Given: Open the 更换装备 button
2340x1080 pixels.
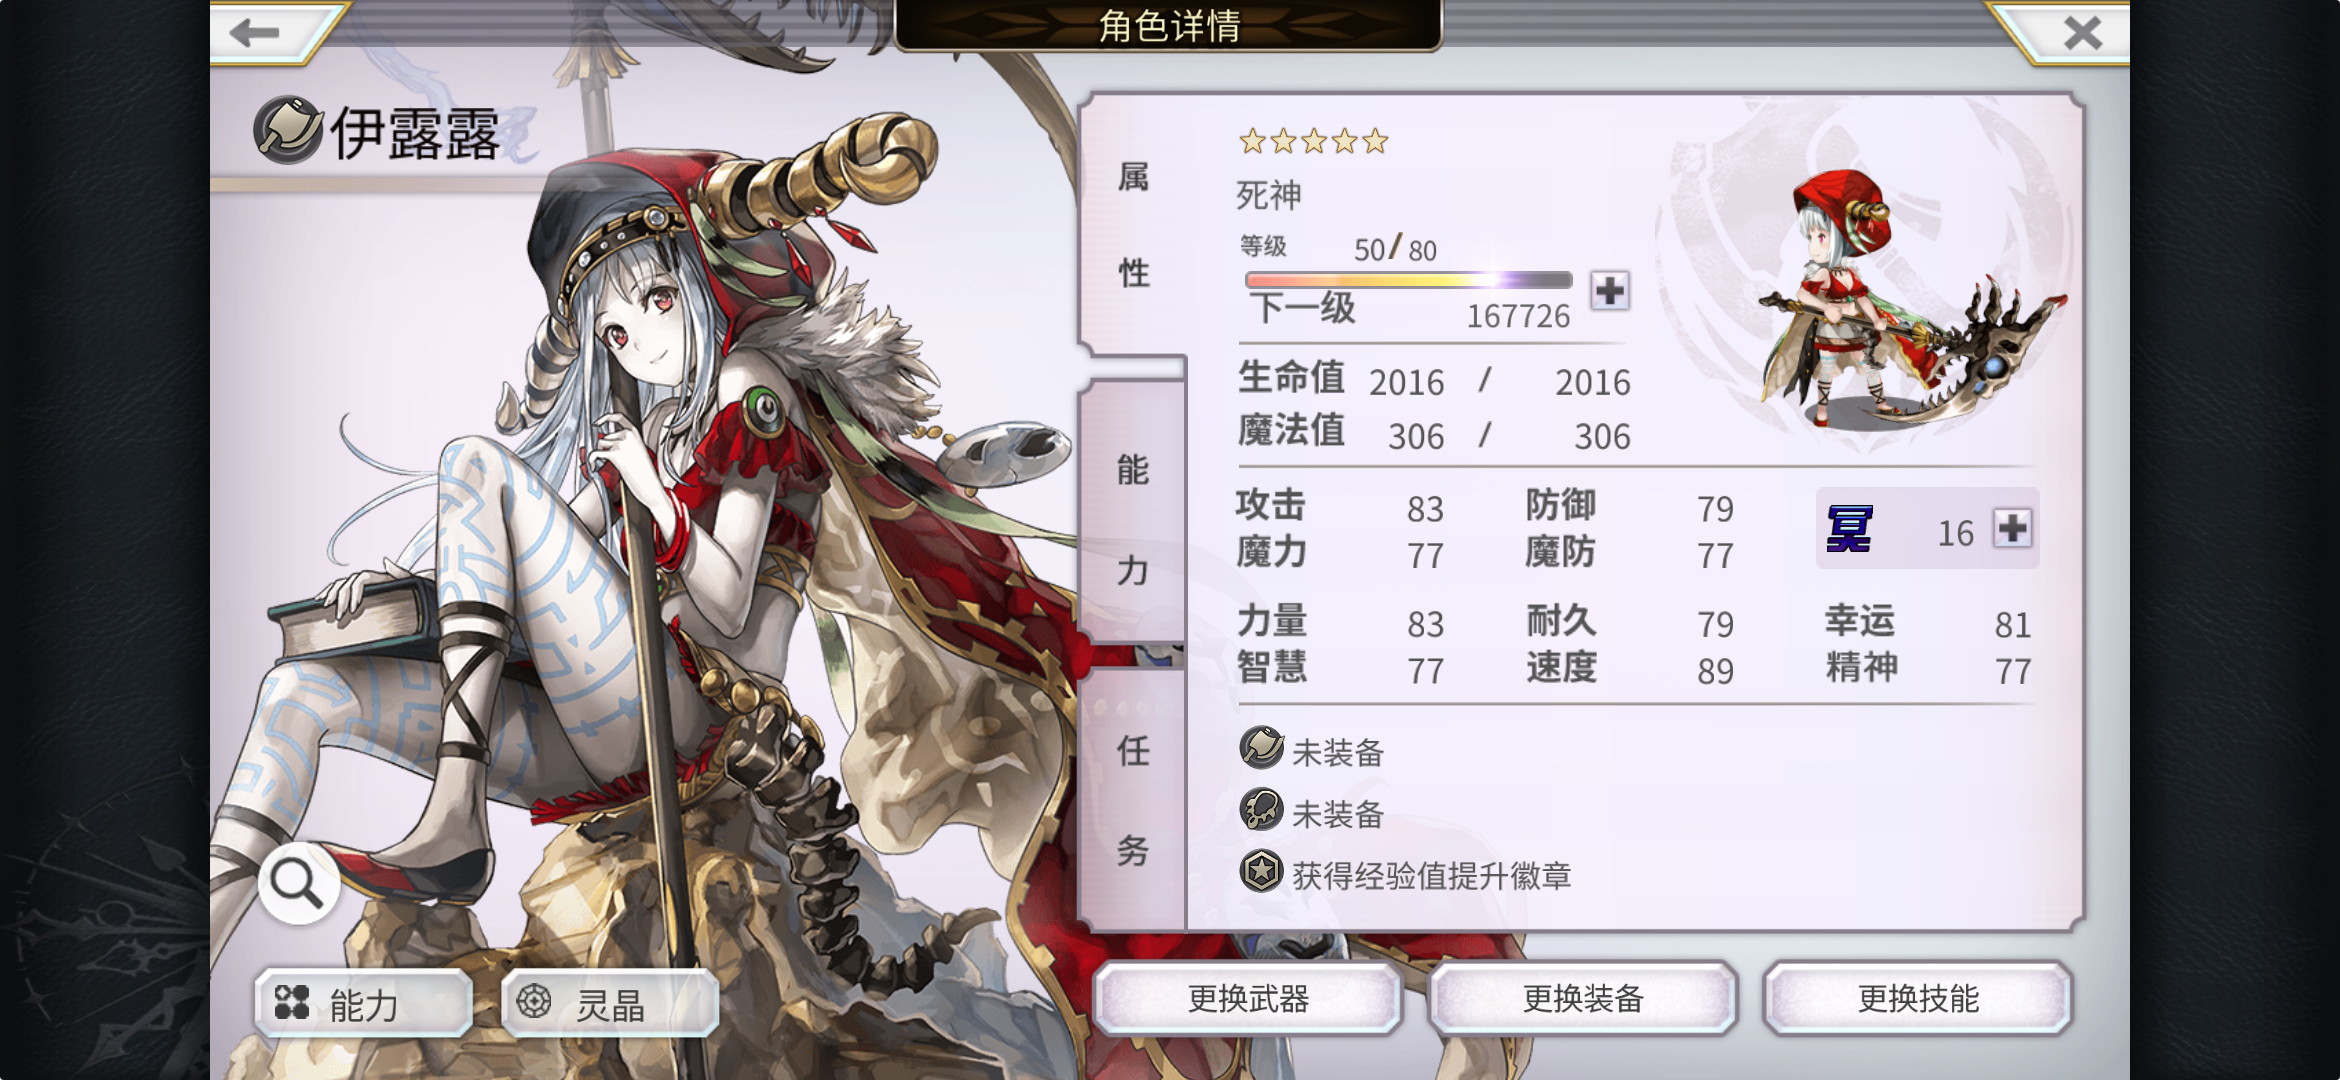Looking at the screenshot, I should 1583,998.
